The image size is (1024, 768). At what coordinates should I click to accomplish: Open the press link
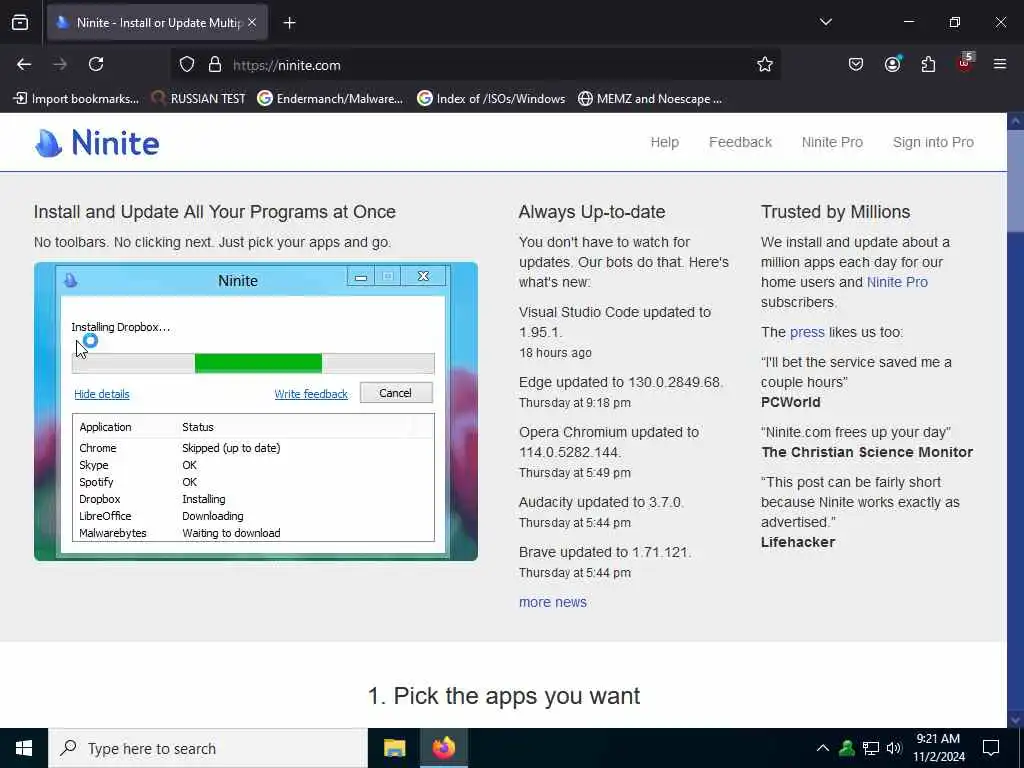[x=807, y=332]
